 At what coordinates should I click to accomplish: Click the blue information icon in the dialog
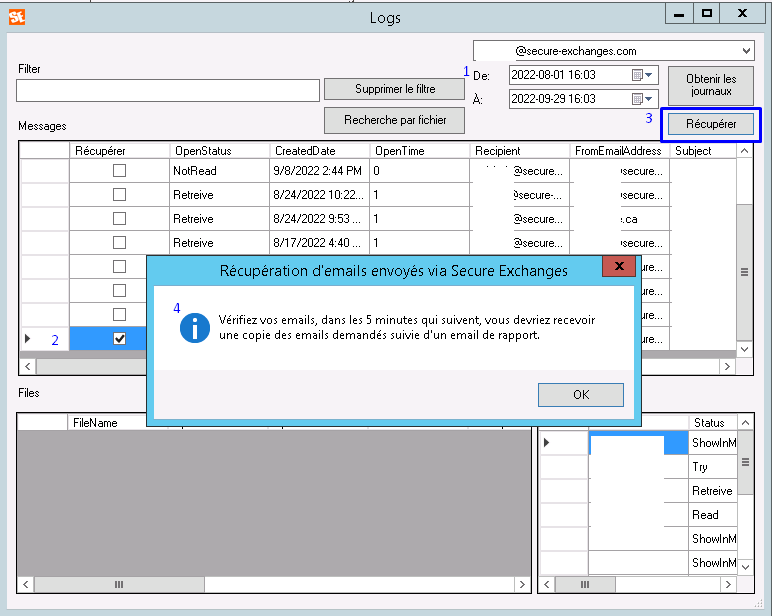pos(194,327)
